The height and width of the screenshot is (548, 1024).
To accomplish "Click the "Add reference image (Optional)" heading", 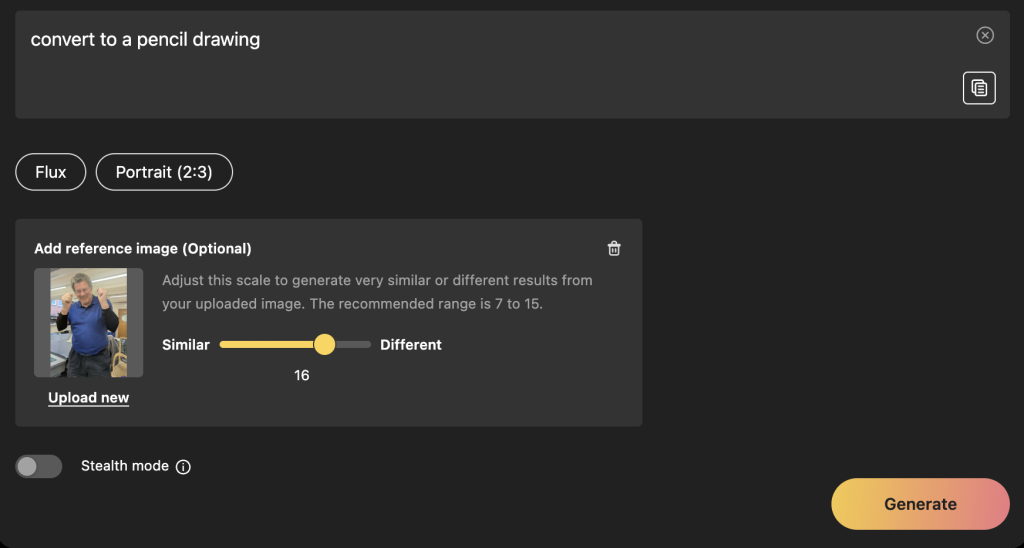I will (143, 248).
